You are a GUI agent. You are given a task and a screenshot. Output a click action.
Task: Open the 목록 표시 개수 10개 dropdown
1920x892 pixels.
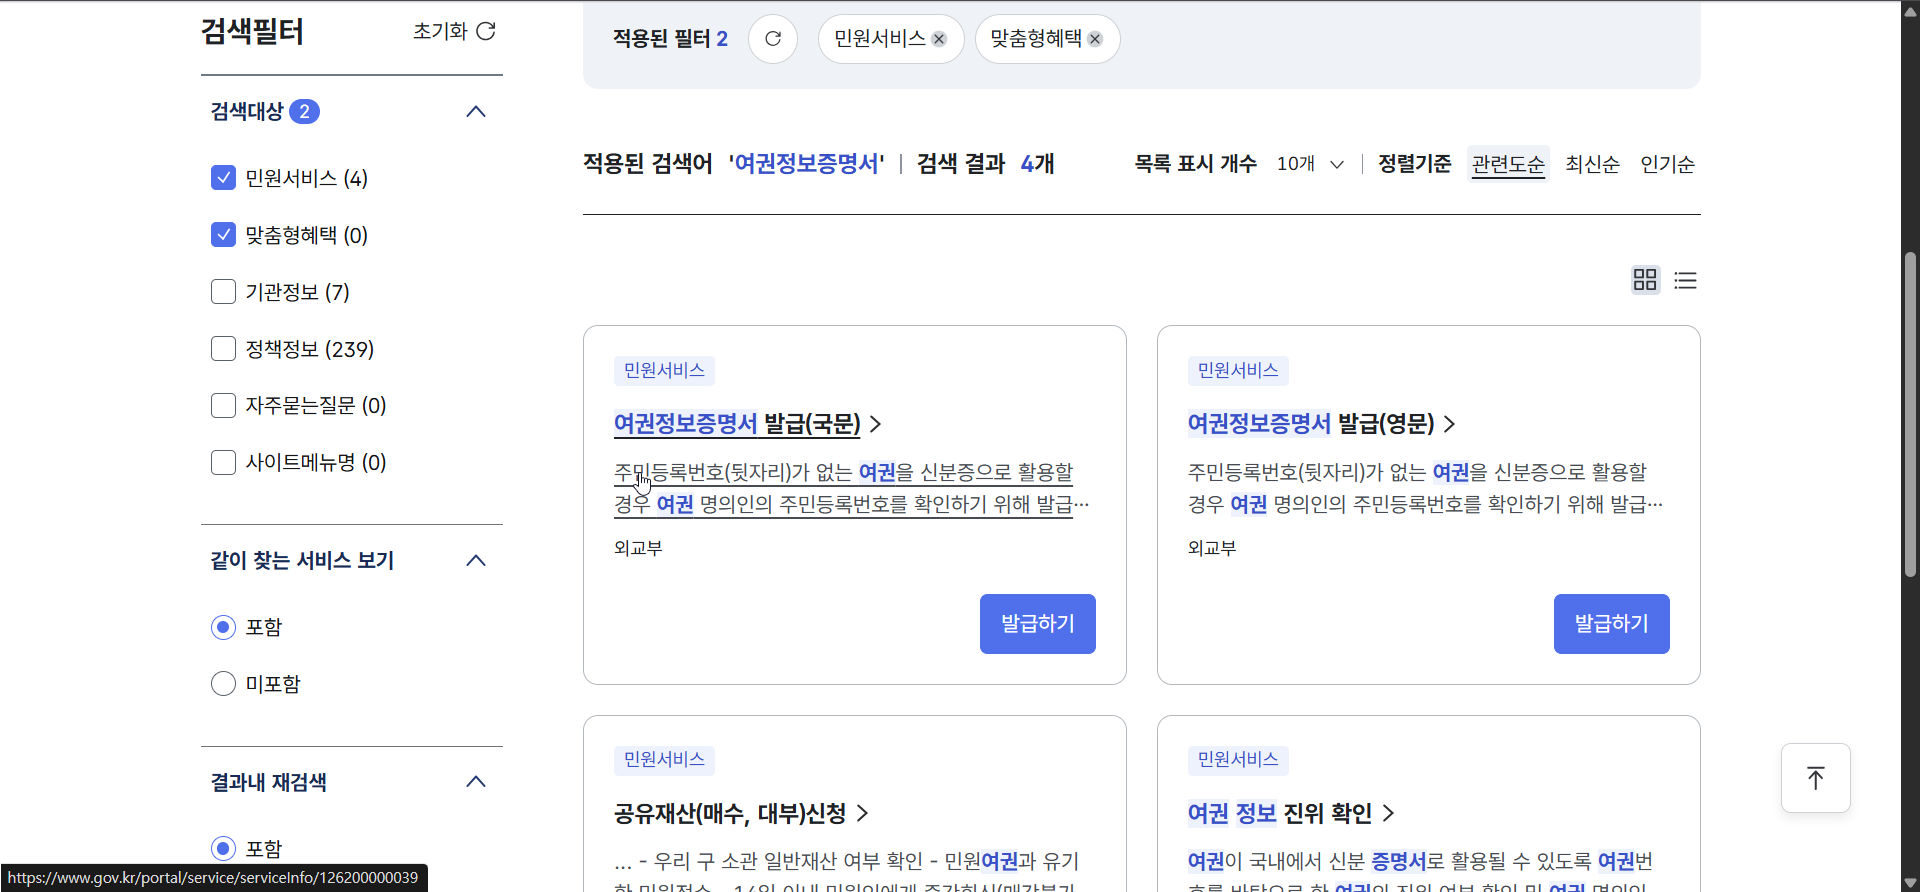tap(1310, 164)
